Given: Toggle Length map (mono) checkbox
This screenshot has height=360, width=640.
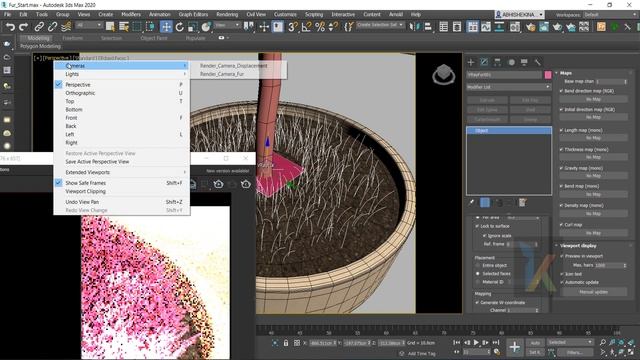Looking at the screenshot, I should coord(562,130).
